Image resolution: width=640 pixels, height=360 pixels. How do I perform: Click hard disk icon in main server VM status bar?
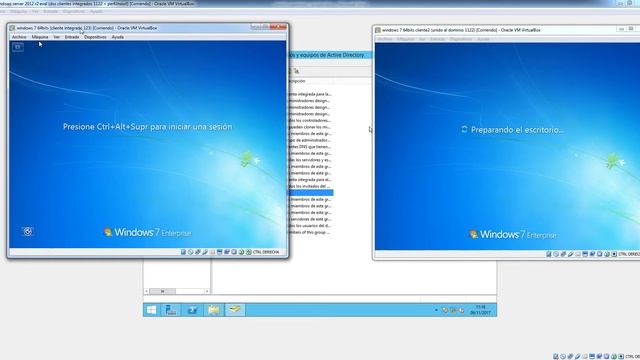(556, 356)
